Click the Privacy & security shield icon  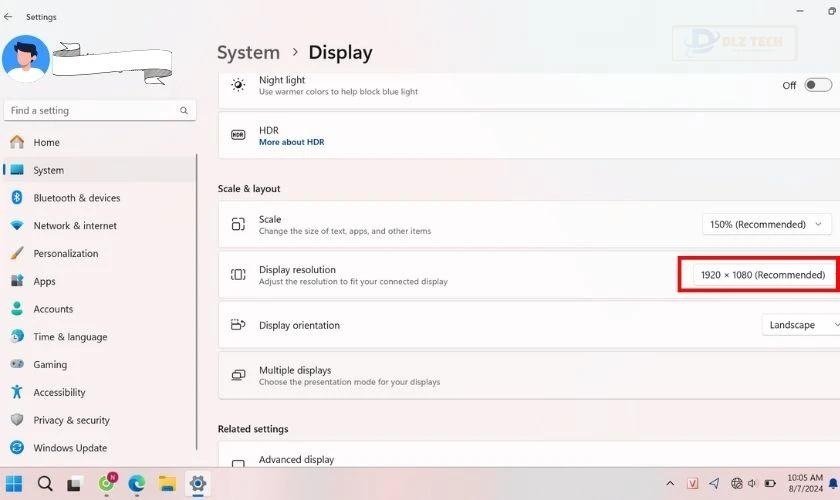coord(17,420)
